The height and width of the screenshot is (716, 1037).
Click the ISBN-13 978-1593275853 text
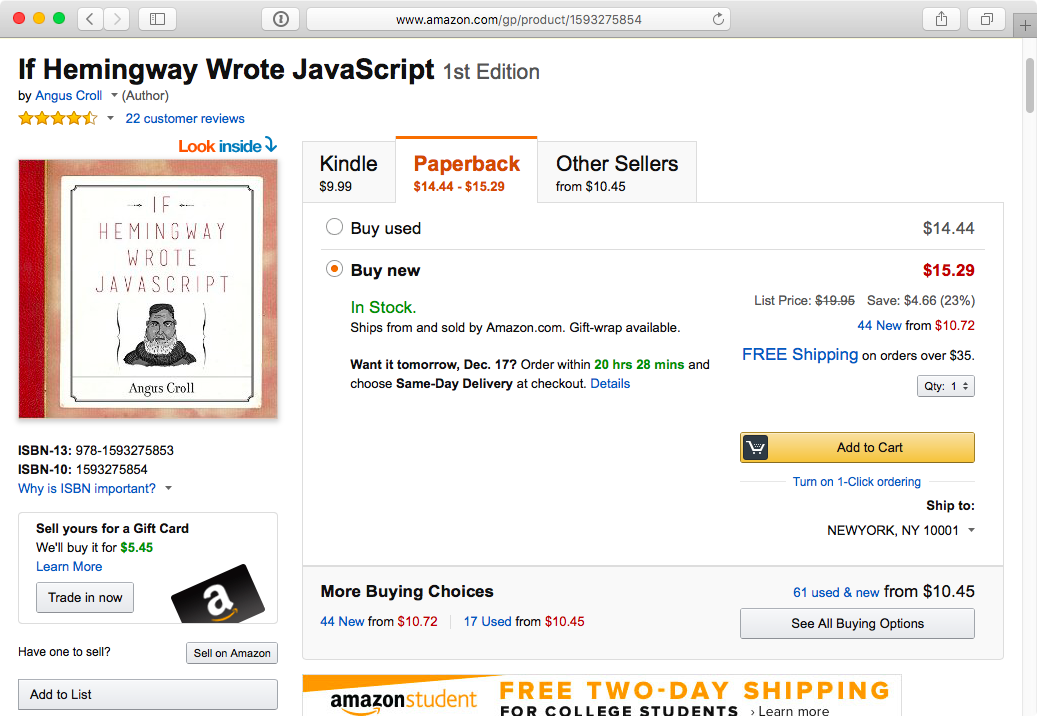point(96,450)
